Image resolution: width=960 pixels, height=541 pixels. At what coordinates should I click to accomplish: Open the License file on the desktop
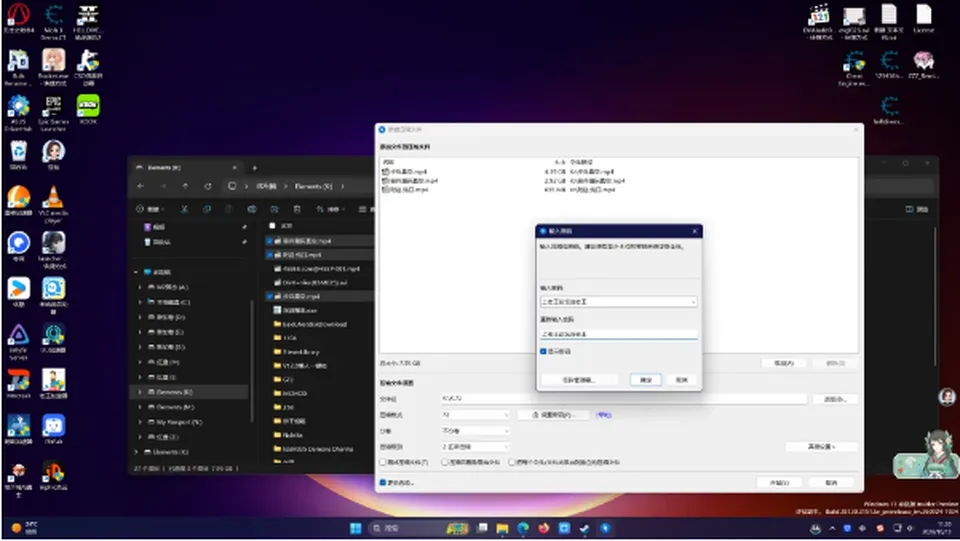pos(924,18)
